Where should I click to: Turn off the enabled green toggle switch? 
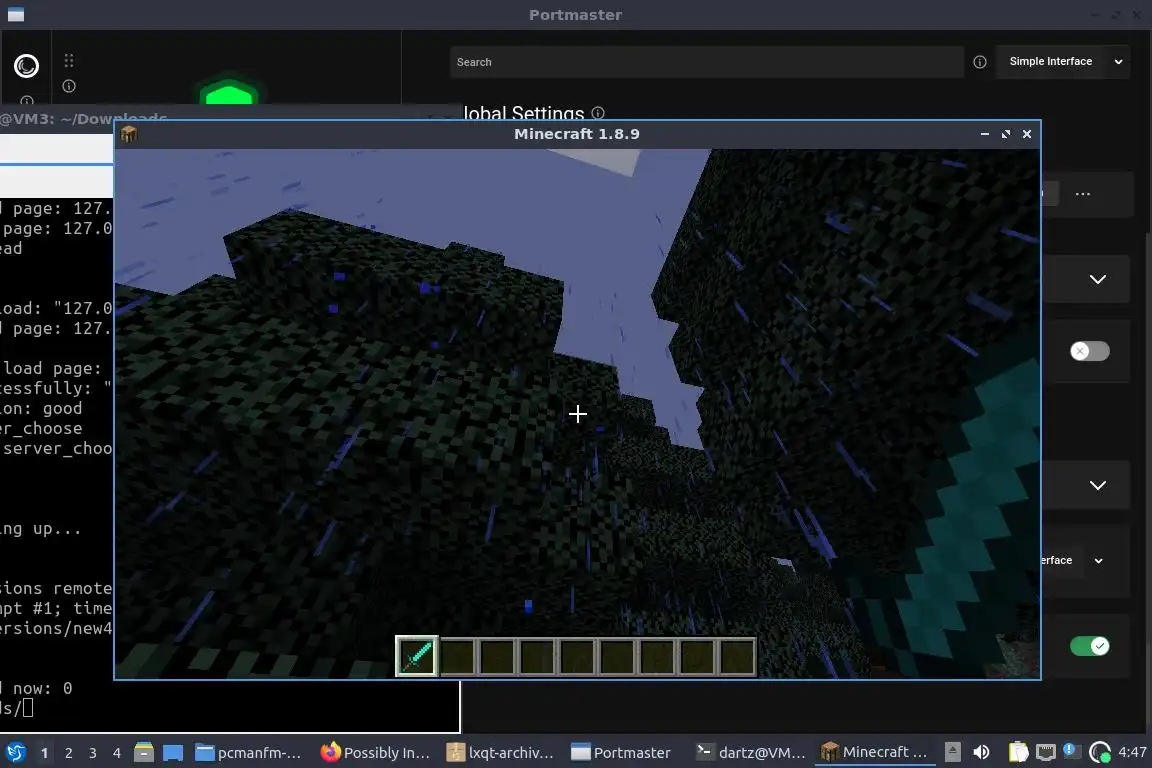(1090, 646)
